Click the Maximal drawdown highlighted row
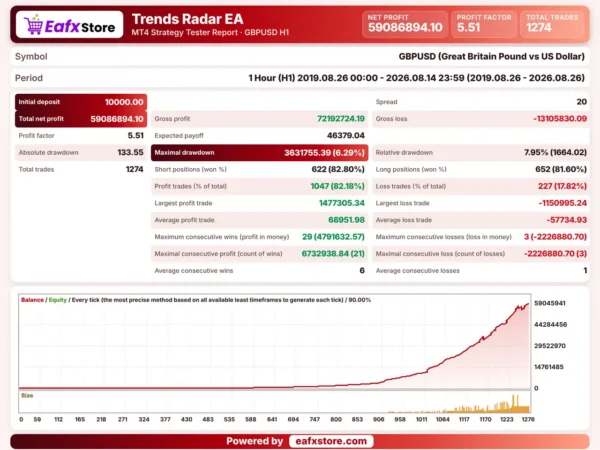The height and width of the screenshot is (450, 600). [259, 152]
